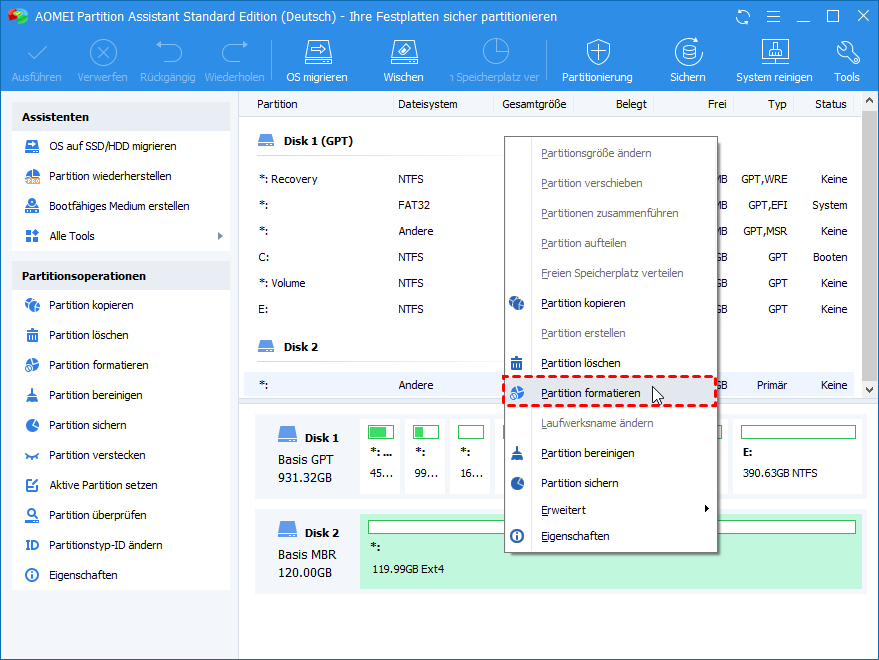
Task: Expand Erweitert submenu in context menu
Action: (610, 510)
